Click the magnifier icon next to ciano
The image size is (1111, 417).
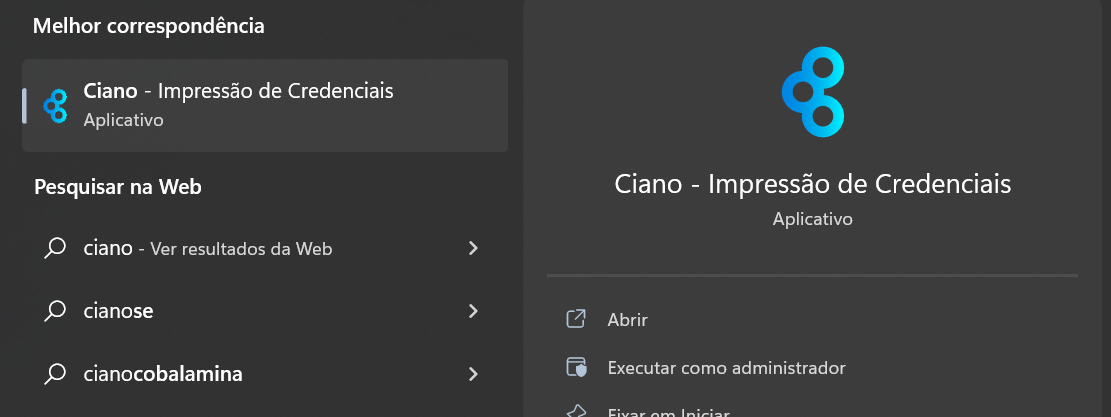(55, 248)
